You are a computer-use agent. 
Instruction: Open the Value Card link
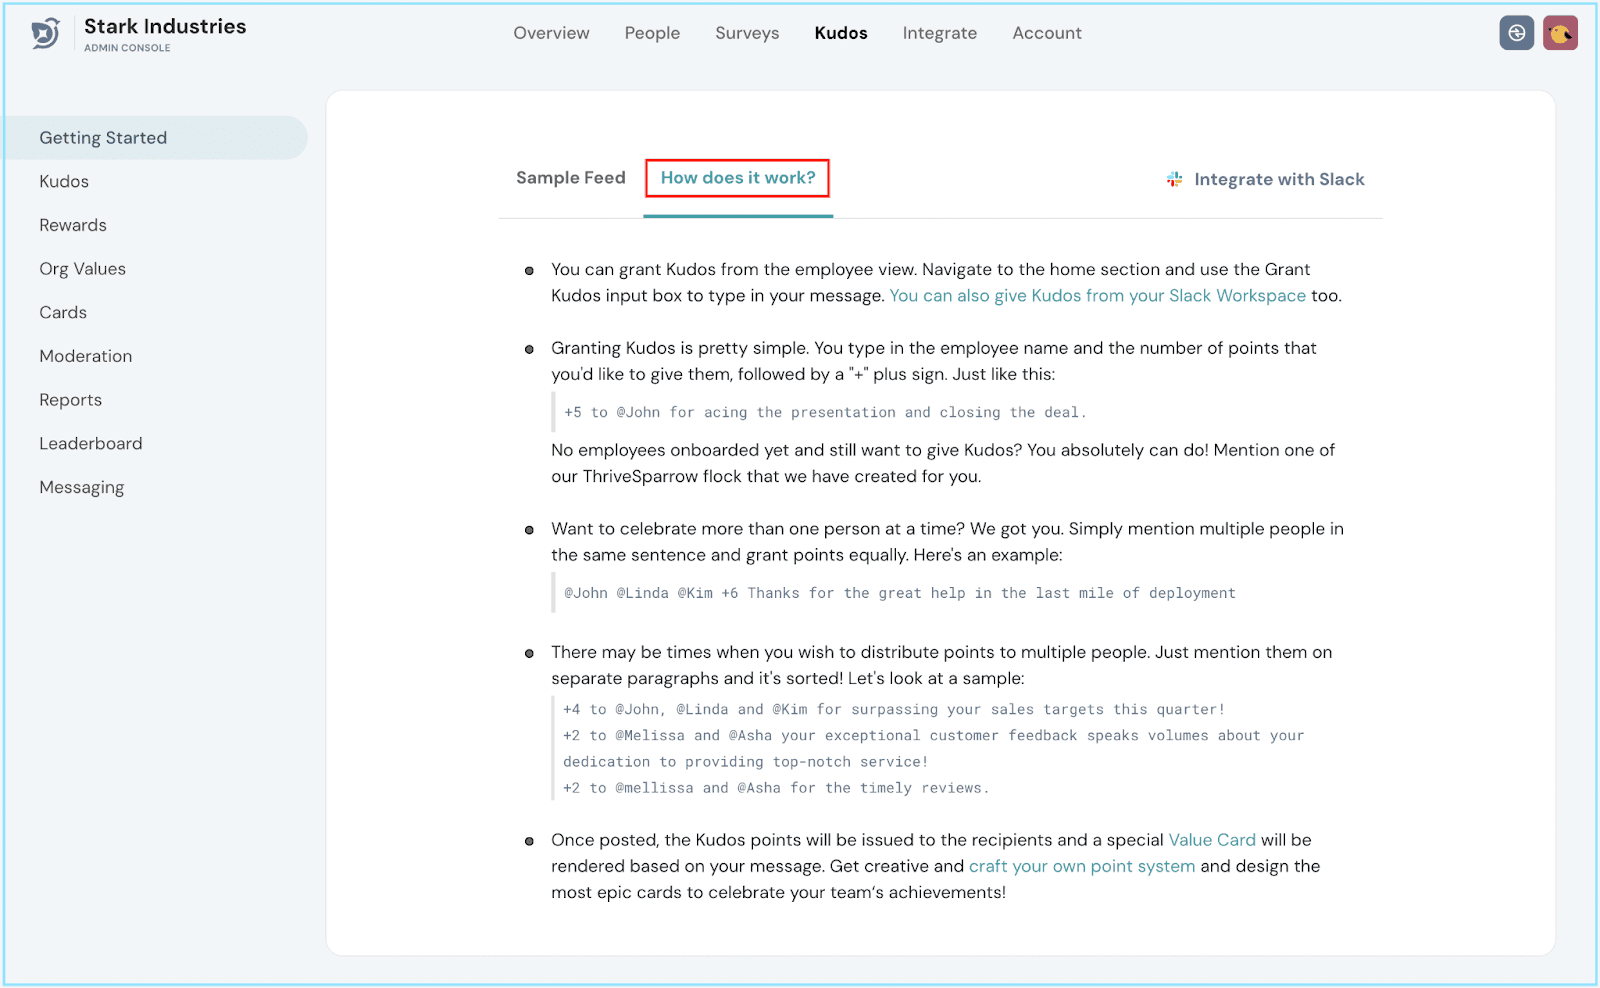pos(1212,840)
